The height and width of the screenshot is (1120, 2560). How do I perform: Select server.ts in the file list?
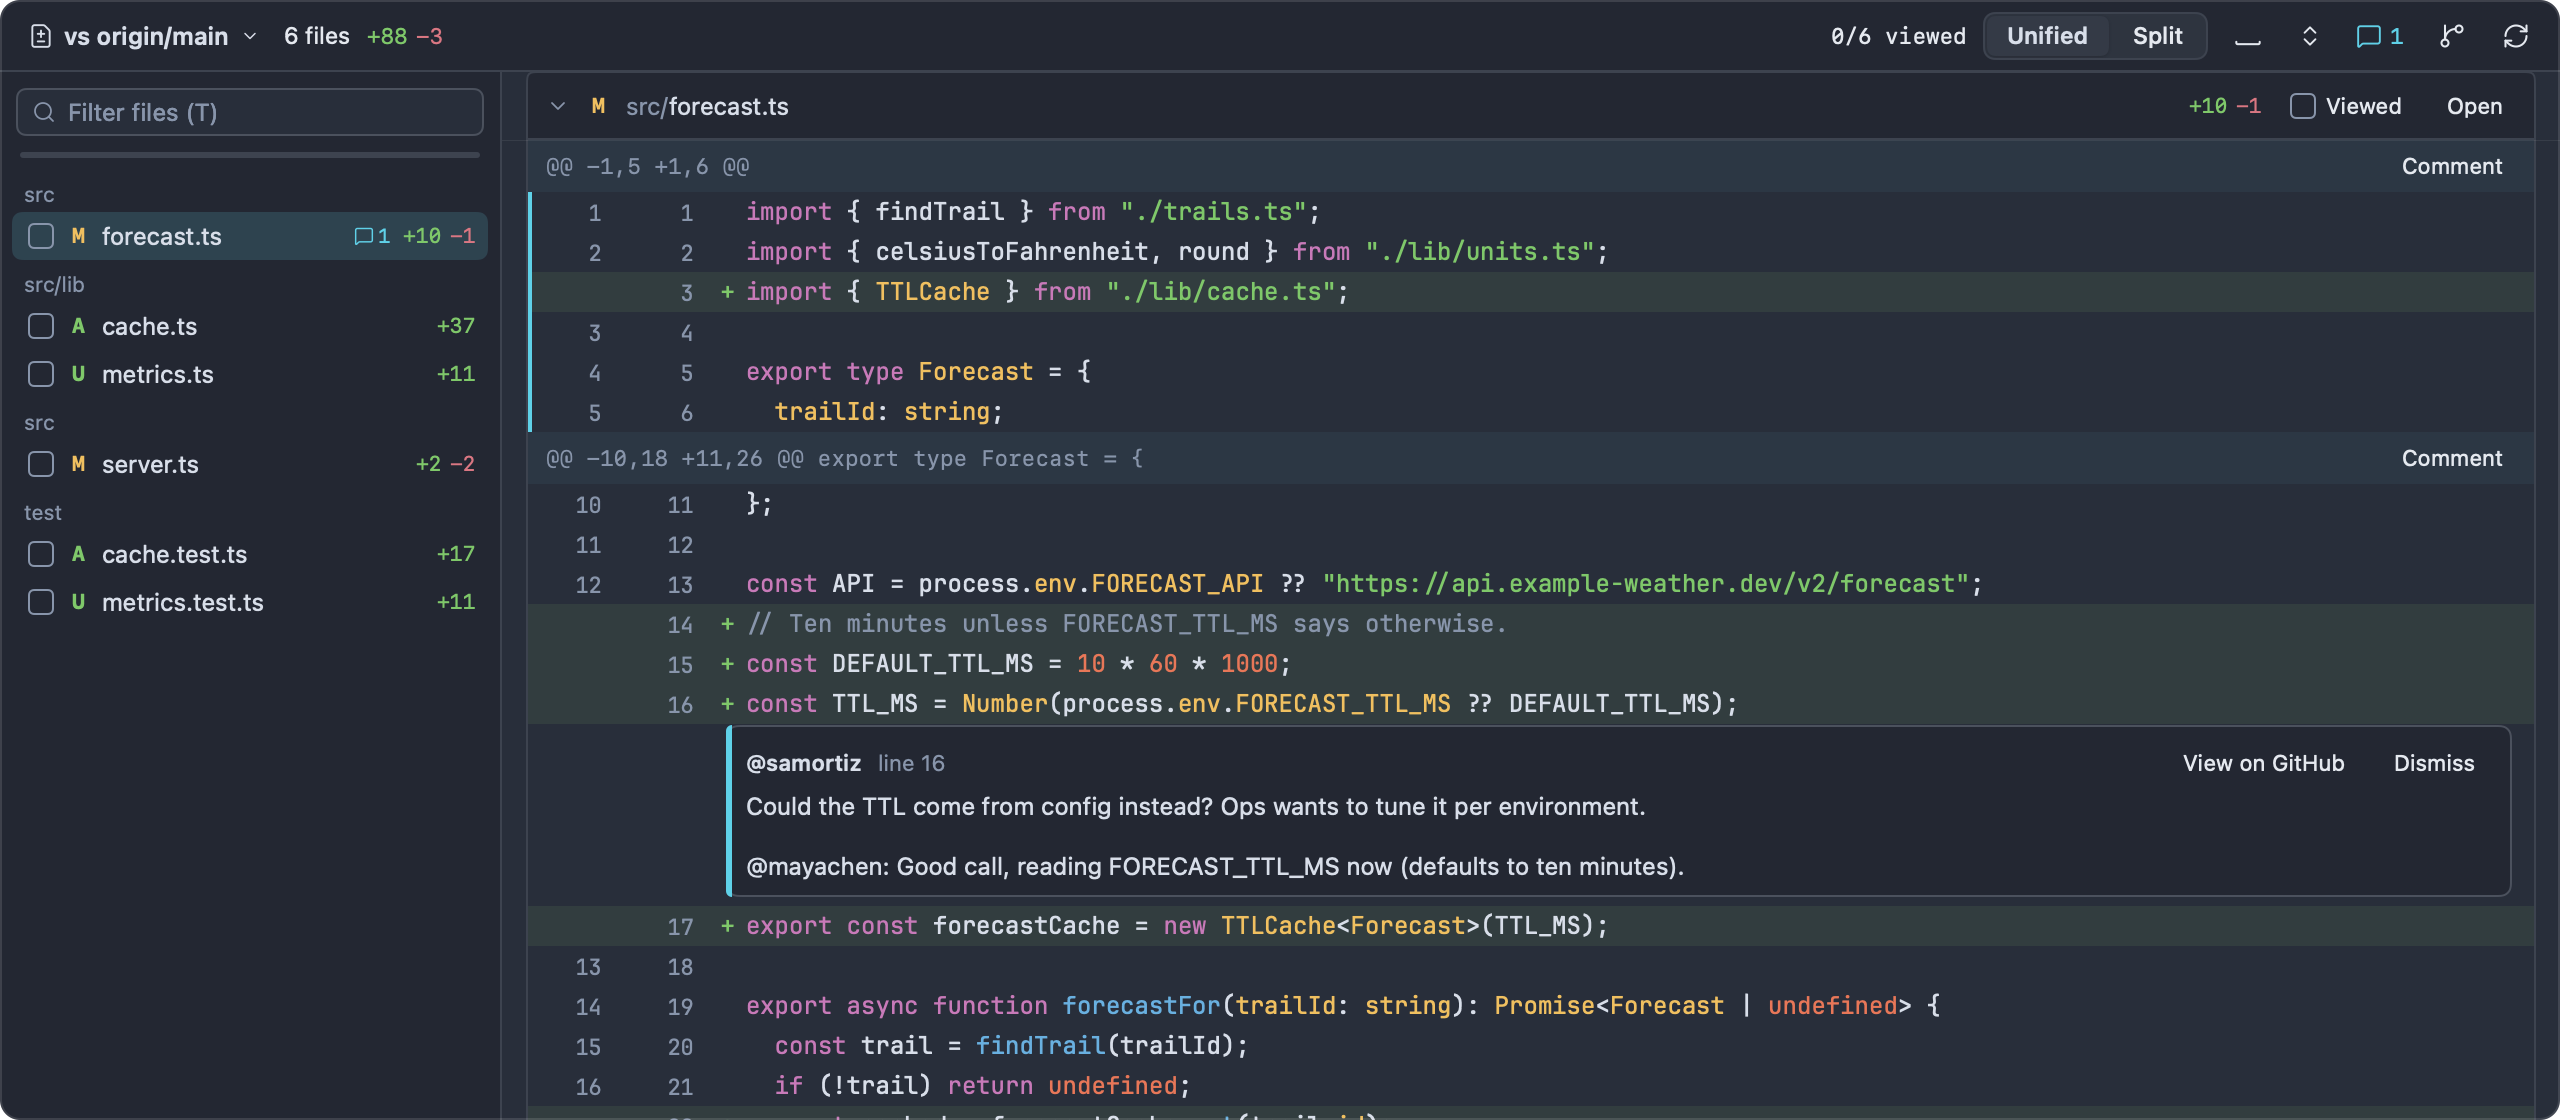pos(250,464)
